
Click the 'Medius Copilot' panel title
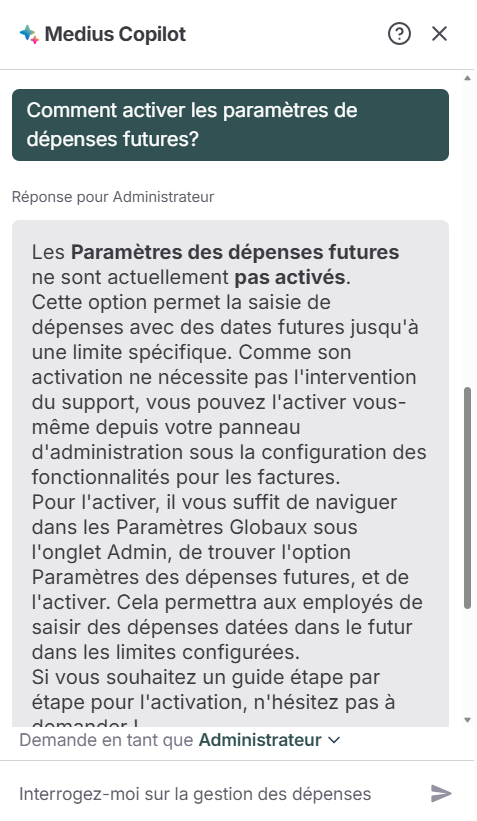point(115,34)
